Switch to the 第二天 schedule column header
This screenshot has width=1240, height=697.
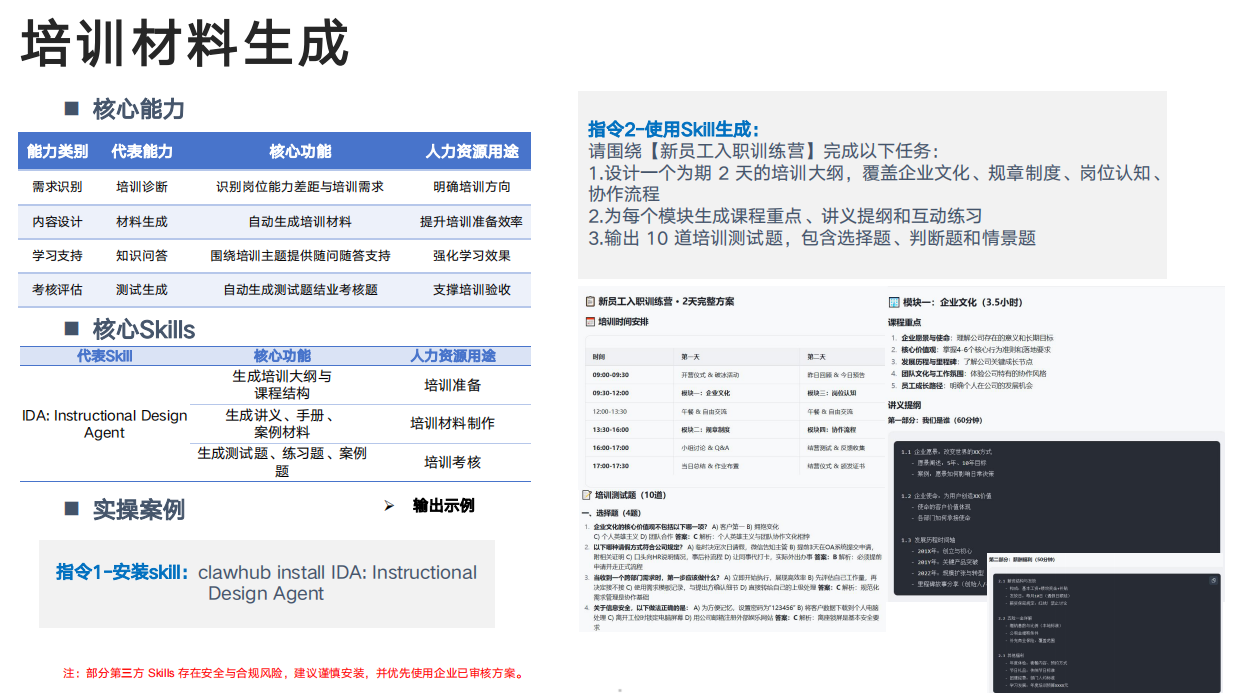pyautogui.click(x=815, y=356)
